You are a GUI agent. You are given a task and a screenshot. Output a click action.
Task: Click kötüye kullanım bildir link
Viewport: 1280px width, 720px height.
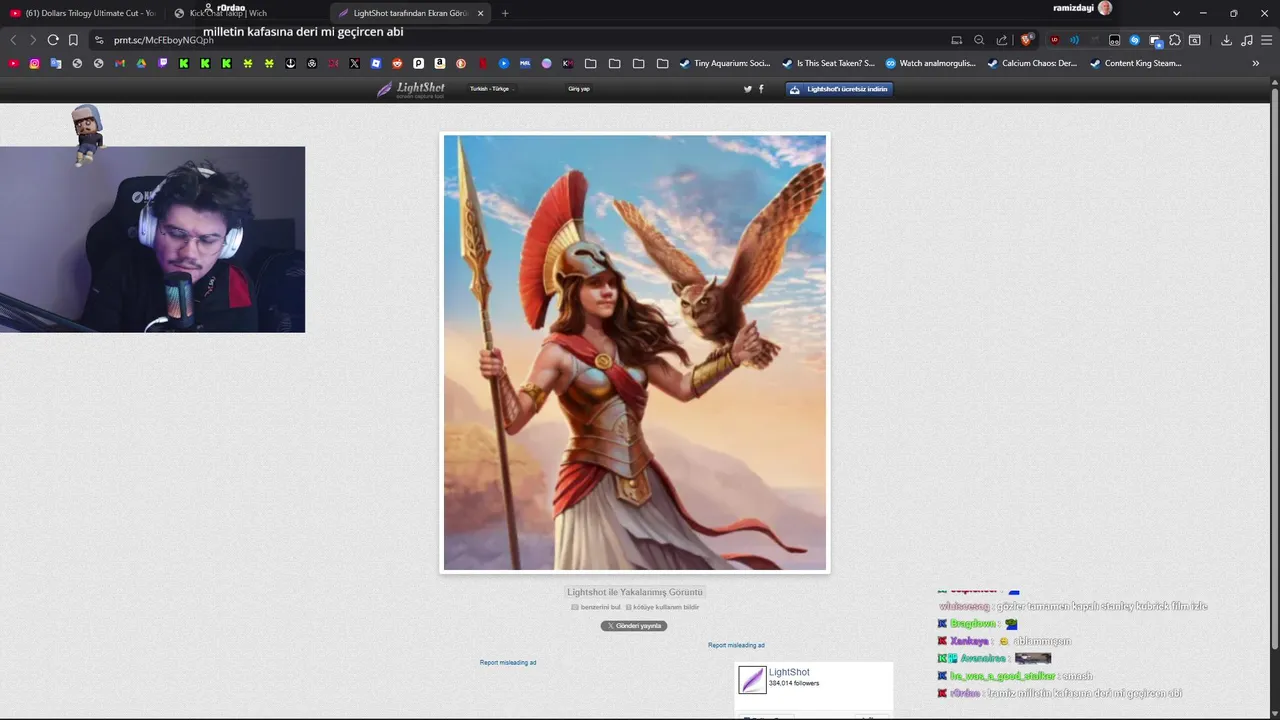point(662,607)
